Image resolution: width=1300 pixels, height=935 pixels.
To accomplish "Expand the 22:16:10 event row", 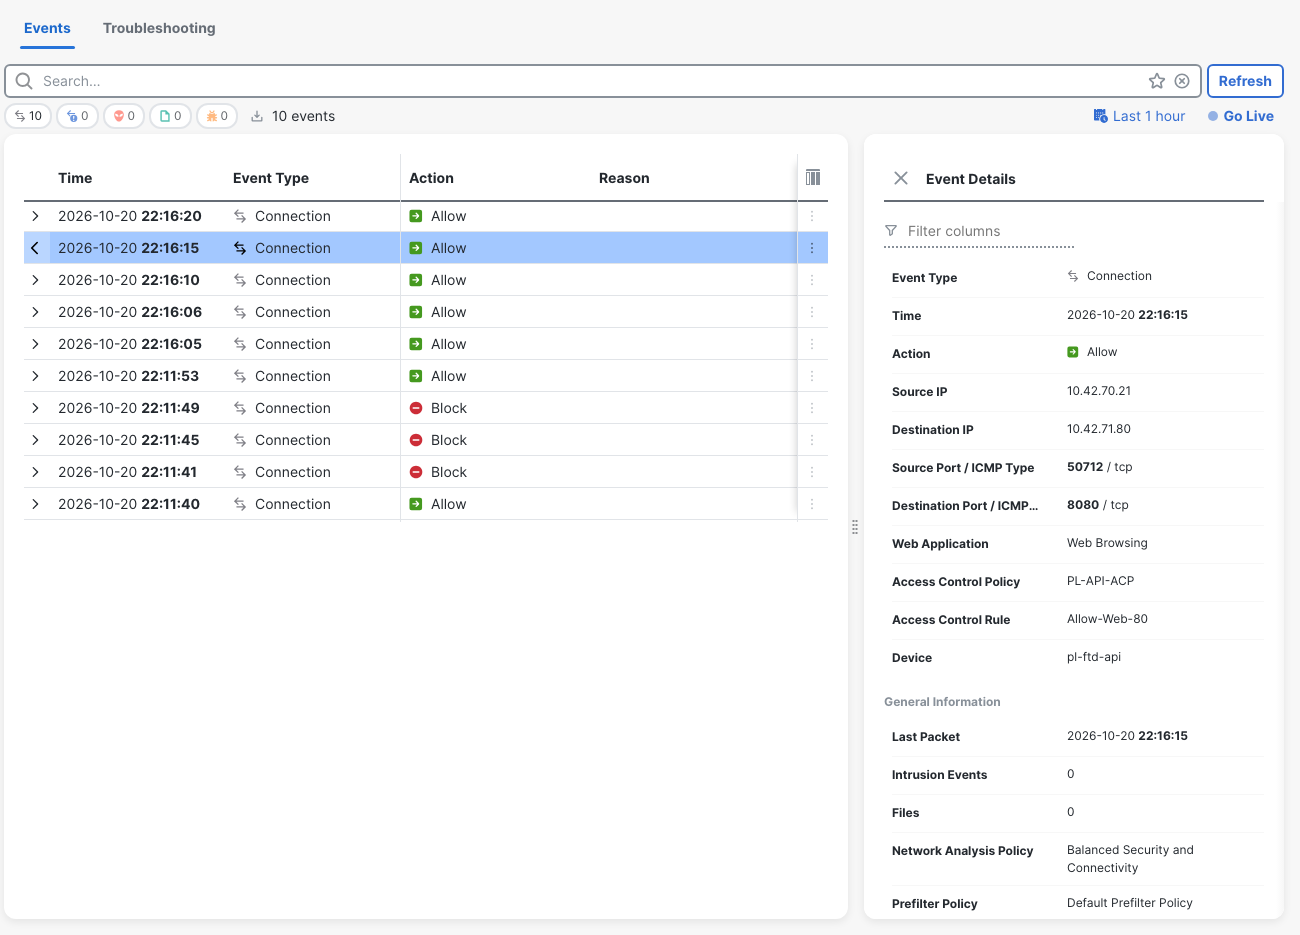I will [35, 280].
